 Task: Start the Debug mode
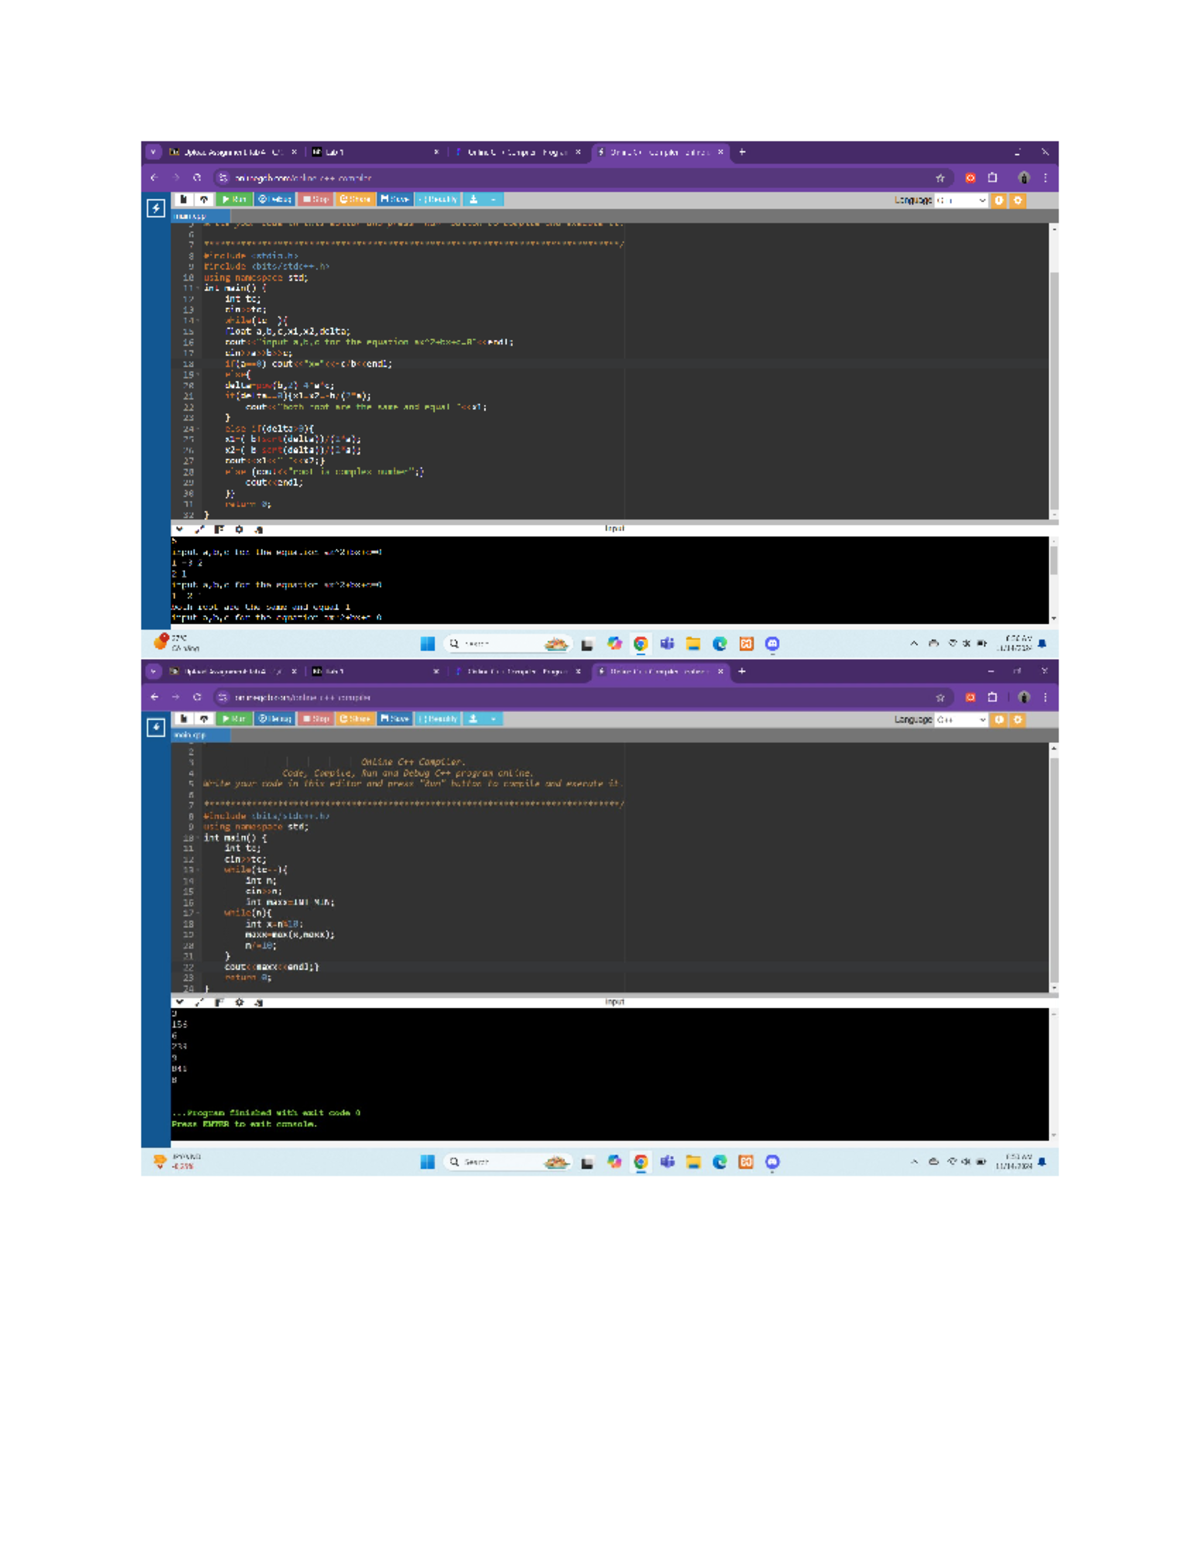[275, 199]
